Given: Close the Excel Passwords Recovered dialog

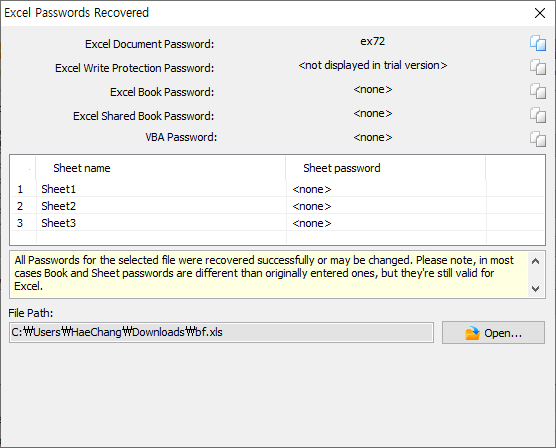Looking at the screenshot, I should click(x=540, y=13).
